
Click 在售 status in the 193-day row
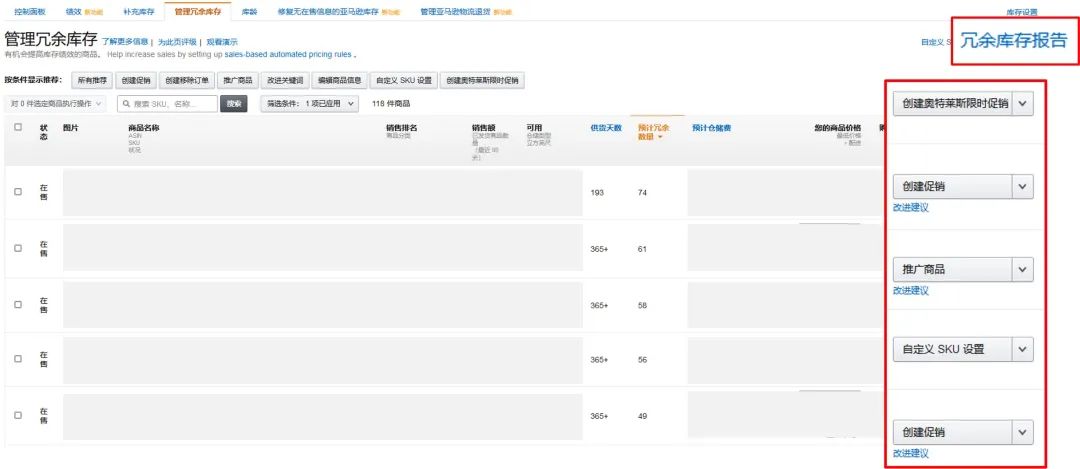tap(43, 192)
